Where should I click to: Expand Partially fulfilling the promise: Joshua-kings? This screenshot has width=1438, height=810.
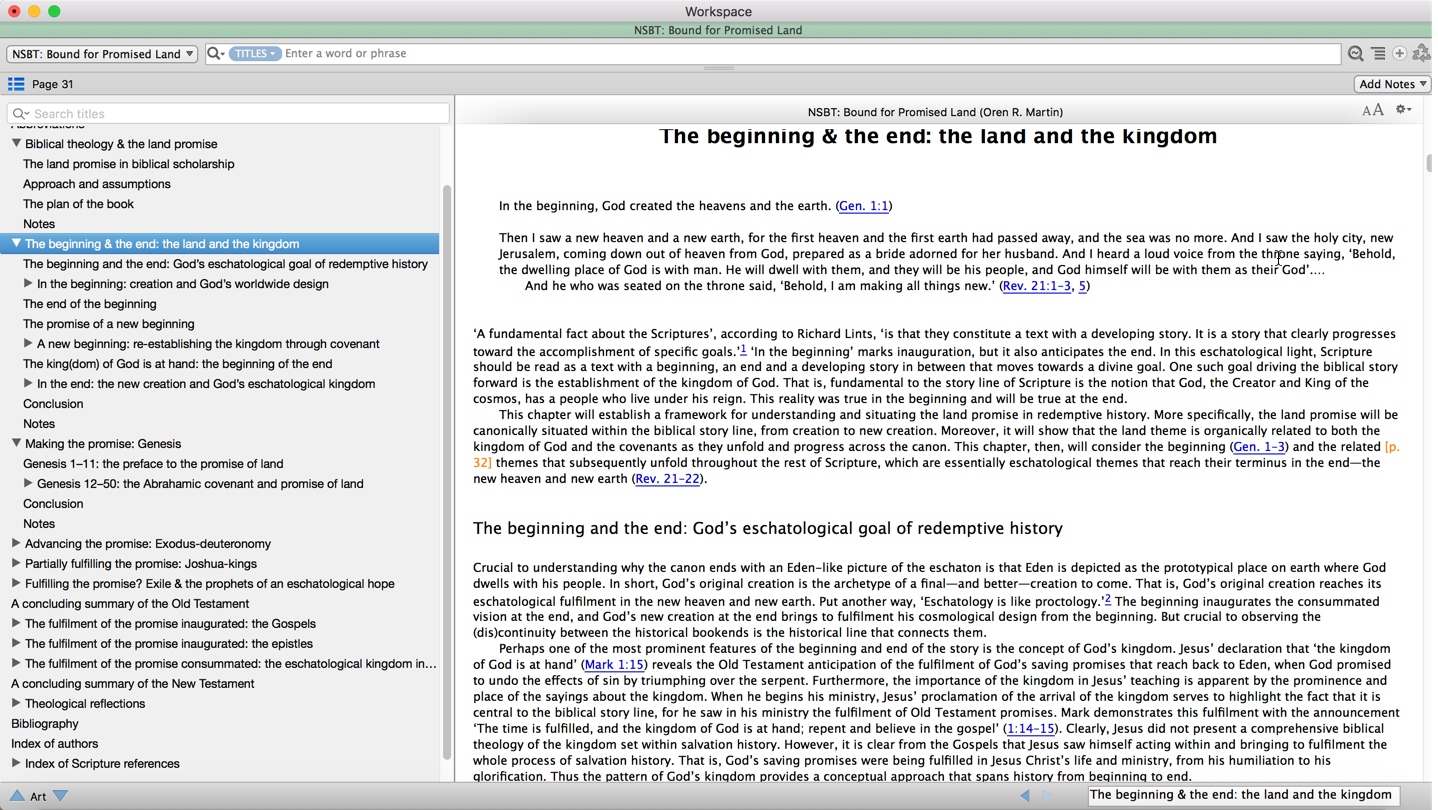coord(16,564)
